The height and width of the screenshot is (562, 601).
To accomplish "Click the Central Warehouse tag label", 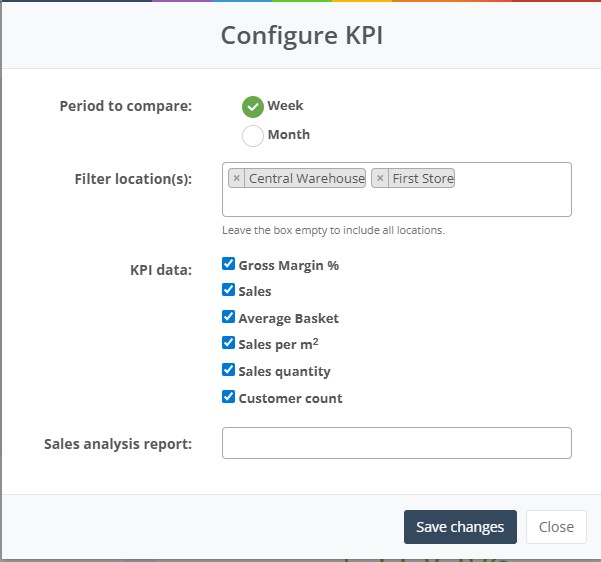I will 306,178.
